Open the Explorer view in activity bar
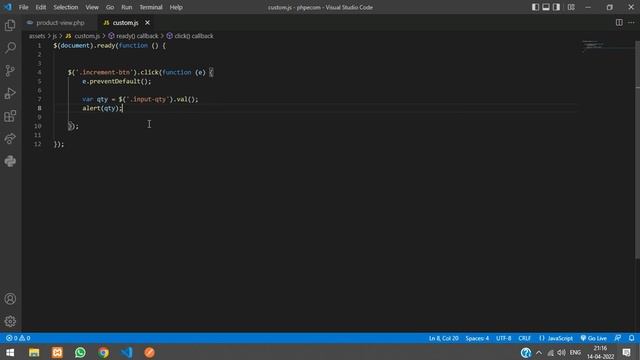 click(x=10, y=25)
